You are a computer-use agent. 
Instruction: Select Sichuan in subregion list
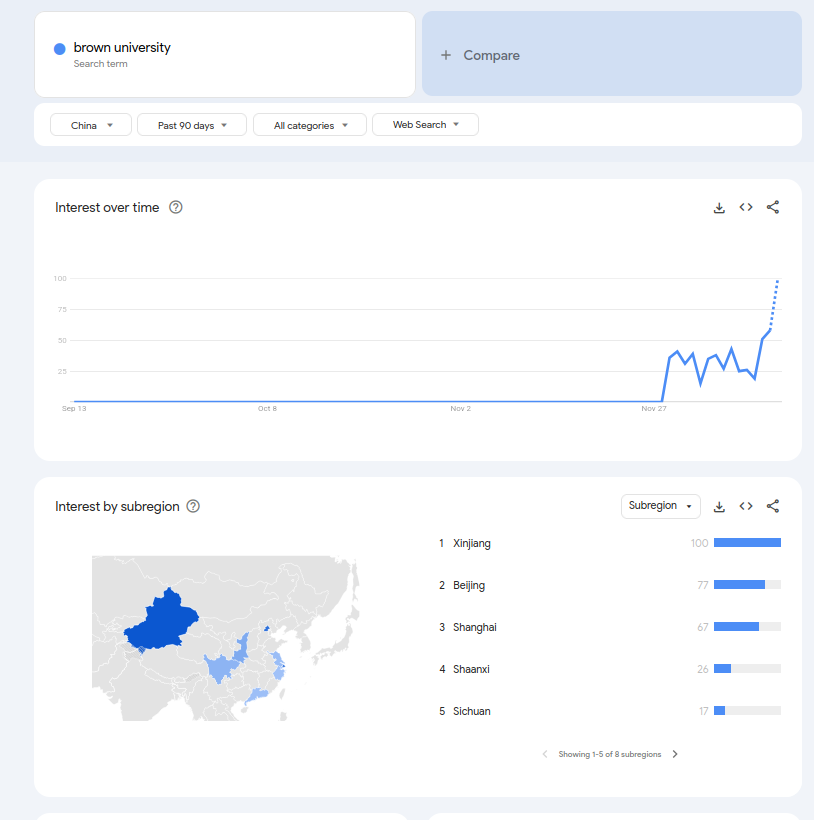tap(472, 711)
